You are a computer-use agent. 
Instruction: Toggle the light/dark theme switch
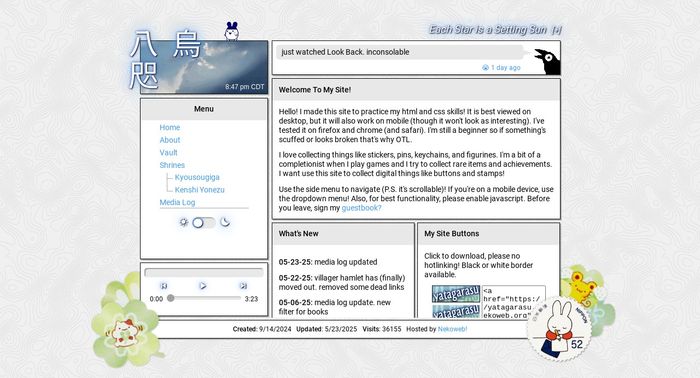point(204,223)
